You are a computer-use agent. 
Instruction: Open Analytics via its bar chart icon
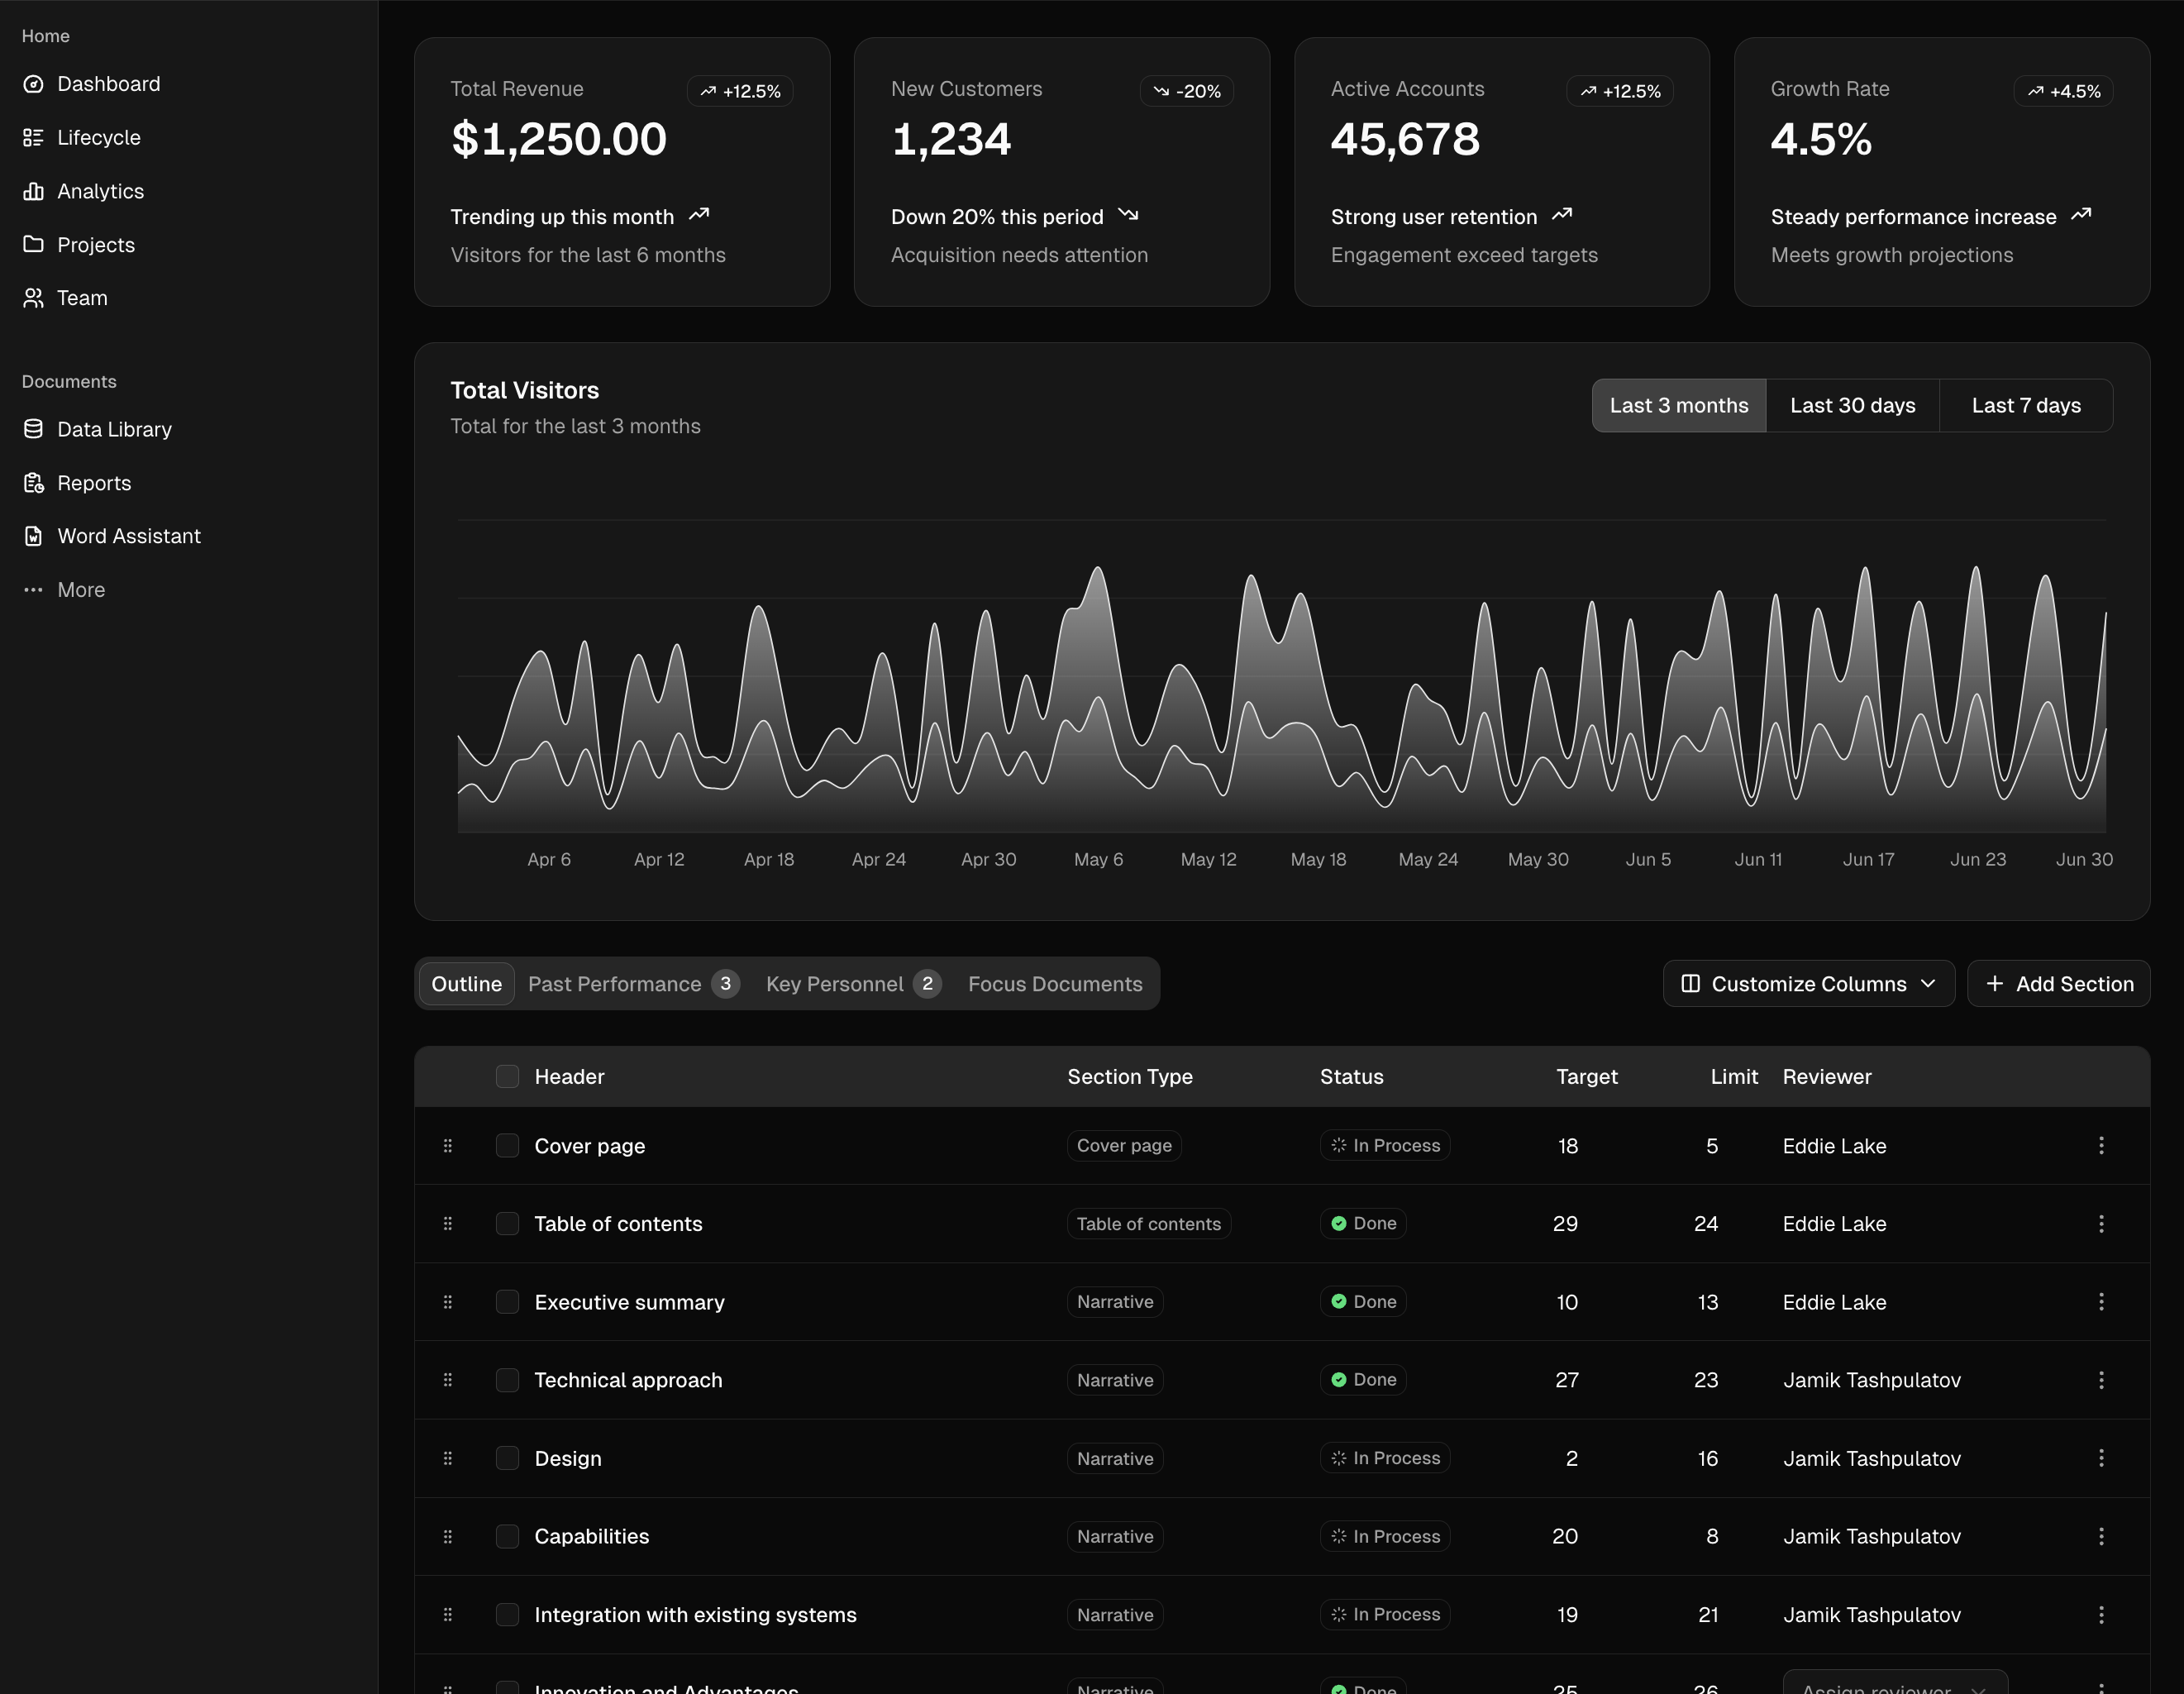(x=33, y=191)
